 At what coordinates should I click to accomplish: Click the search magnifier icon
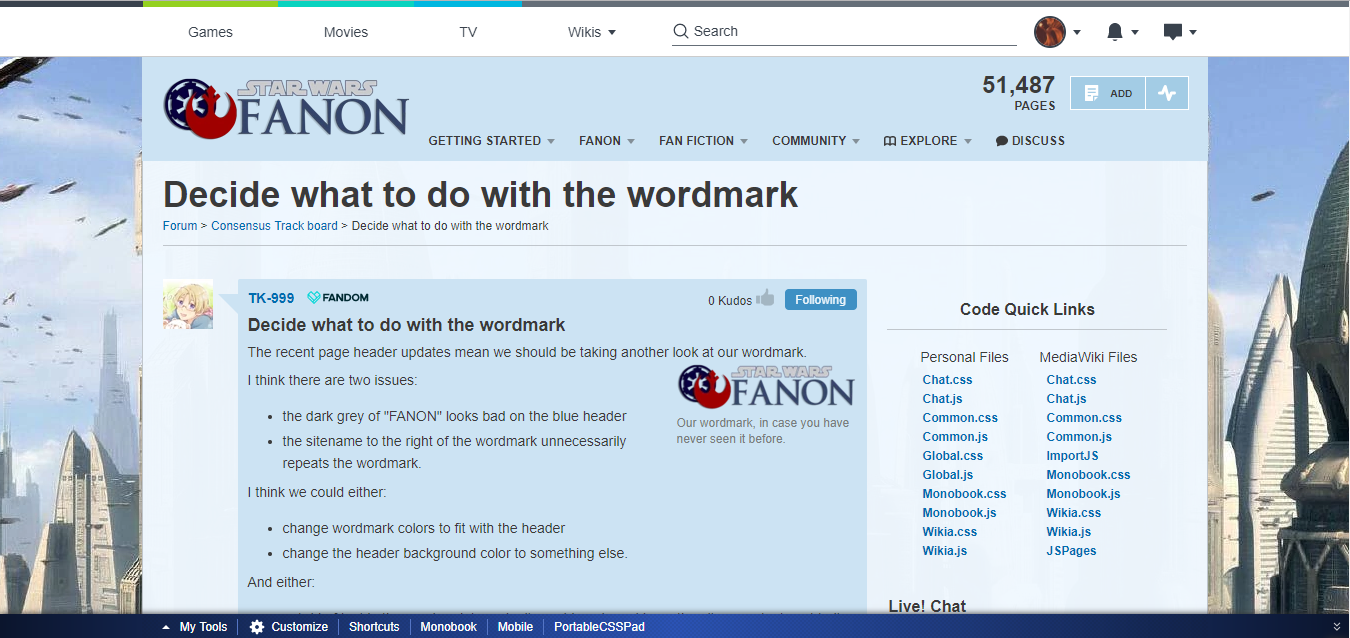[x=681, y=31]
